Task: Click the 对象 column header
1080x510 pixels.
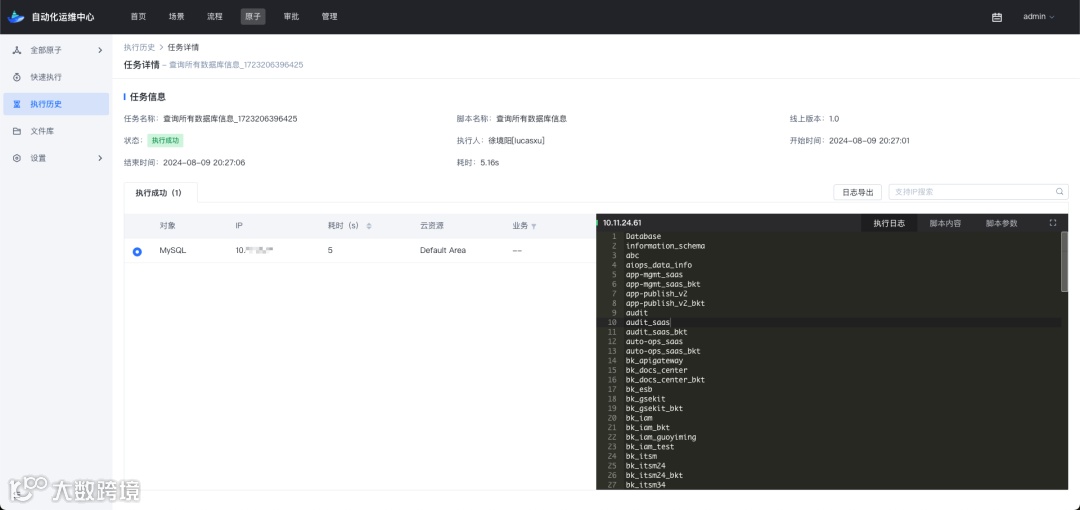Action: pyautogui.click(x=167, y=226)
